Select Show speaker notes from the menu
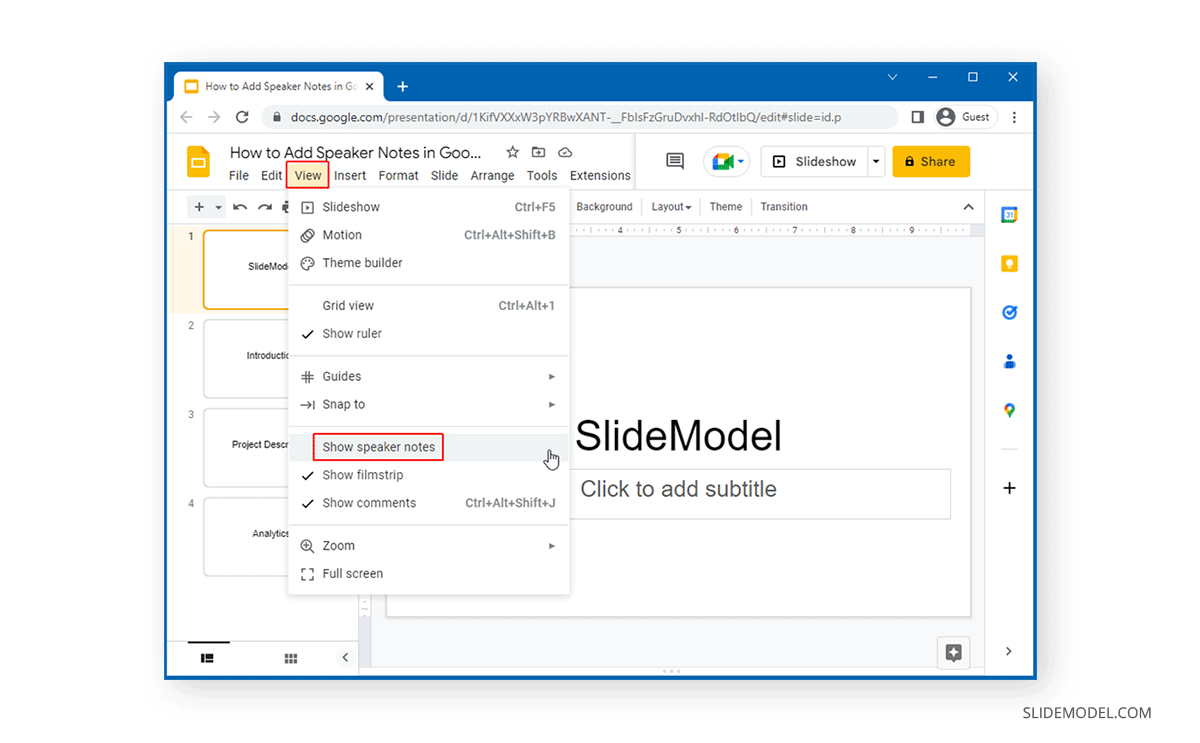 pos(378,446)
